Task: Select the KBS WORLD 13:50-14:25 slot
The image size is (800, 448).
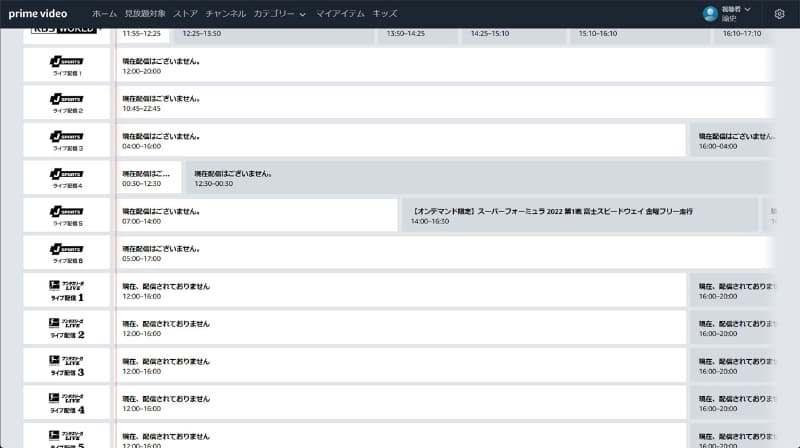Action: (x=417, y=36)
